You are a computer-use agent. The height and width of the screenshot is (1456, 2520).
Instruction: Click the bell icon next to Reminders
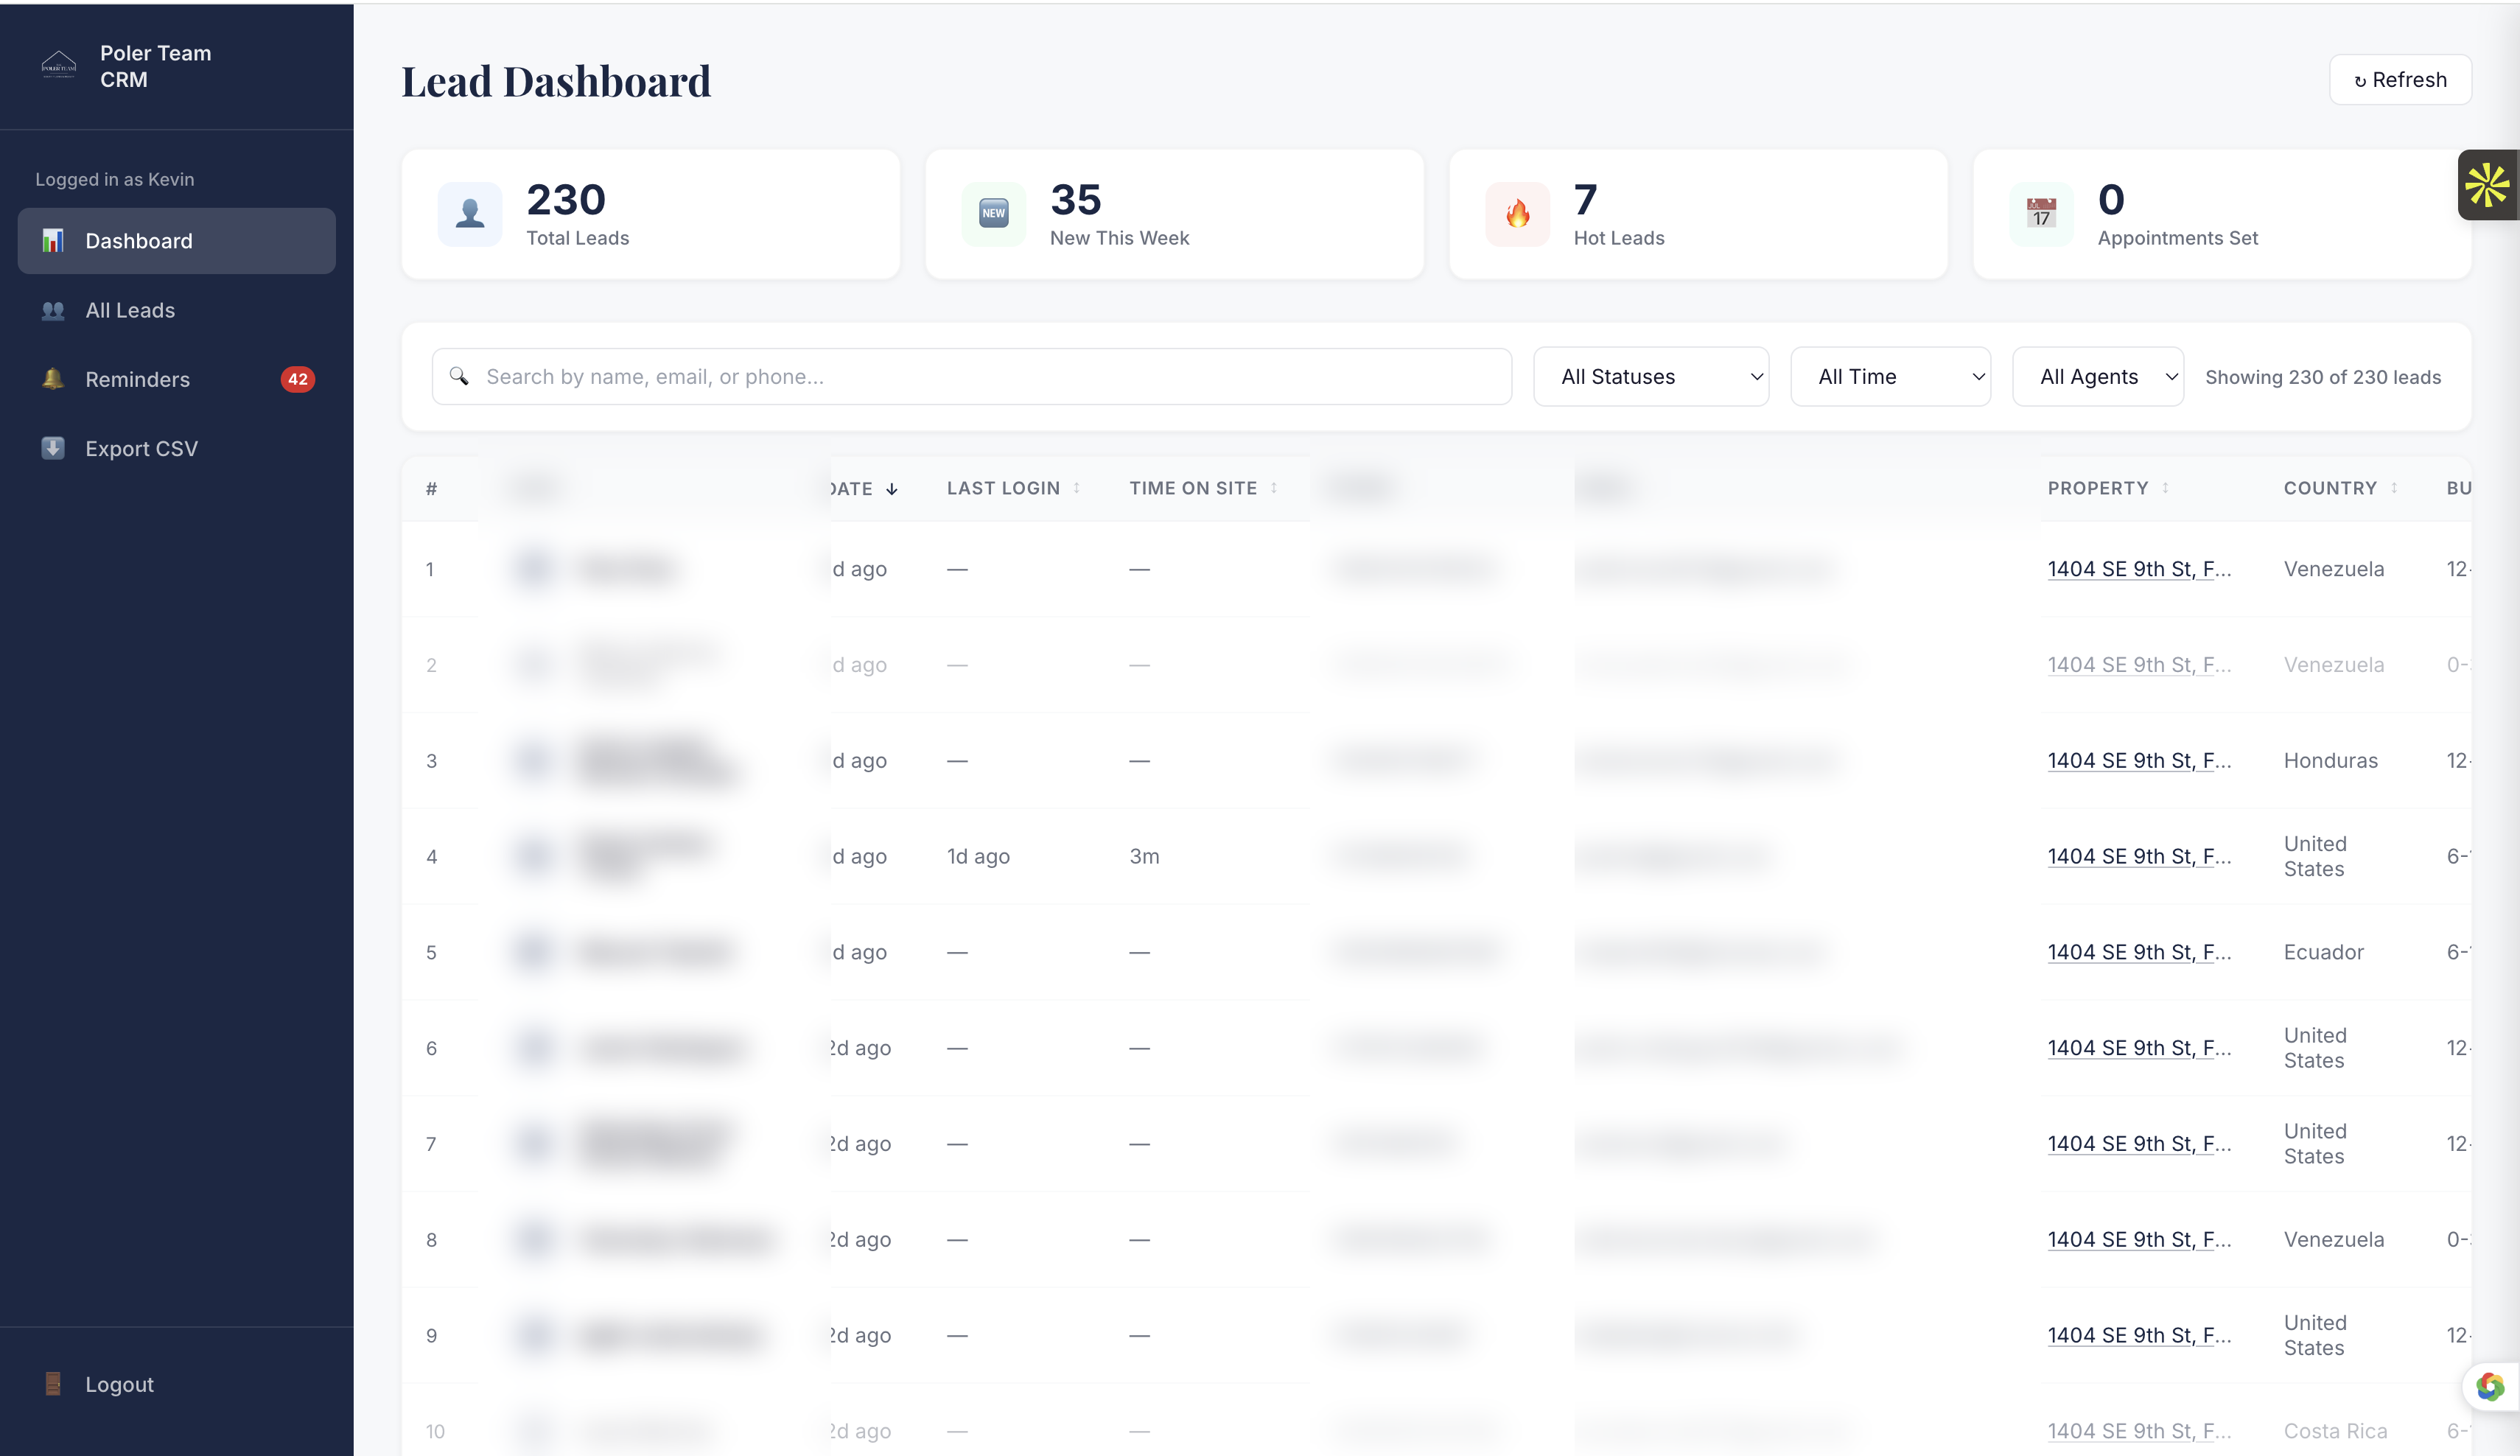53,379
